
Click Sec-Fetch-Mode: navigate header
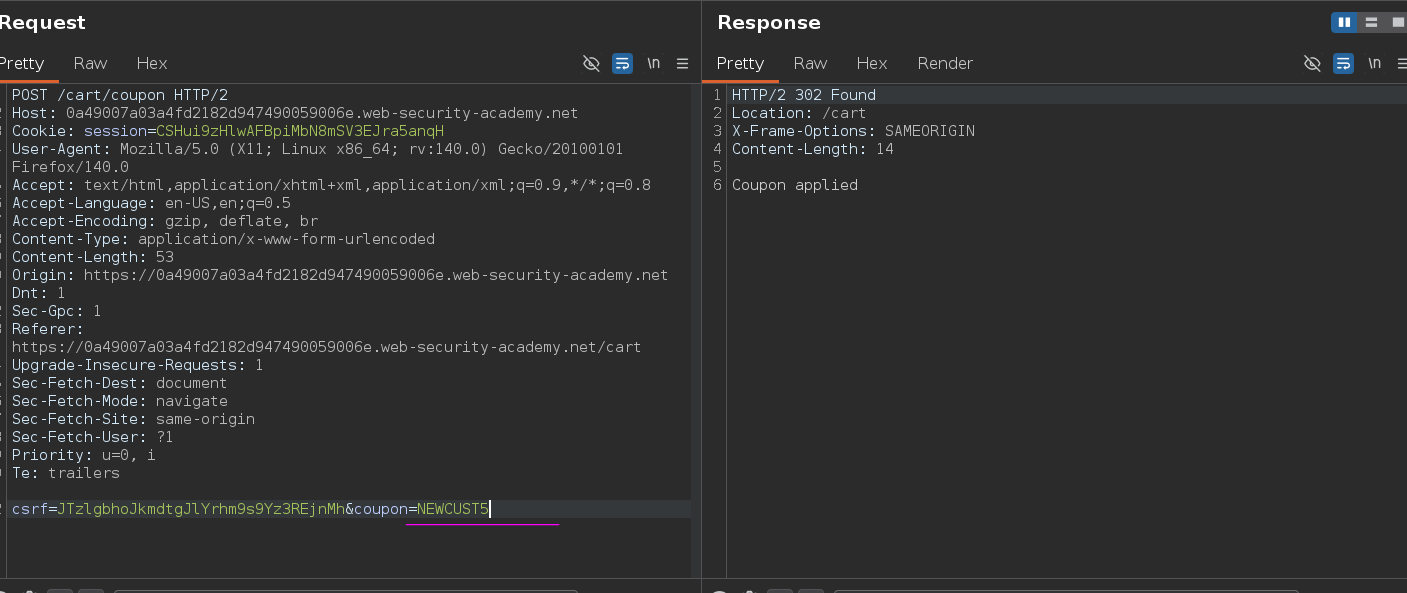pyautogui.click(x=119, y=401)
